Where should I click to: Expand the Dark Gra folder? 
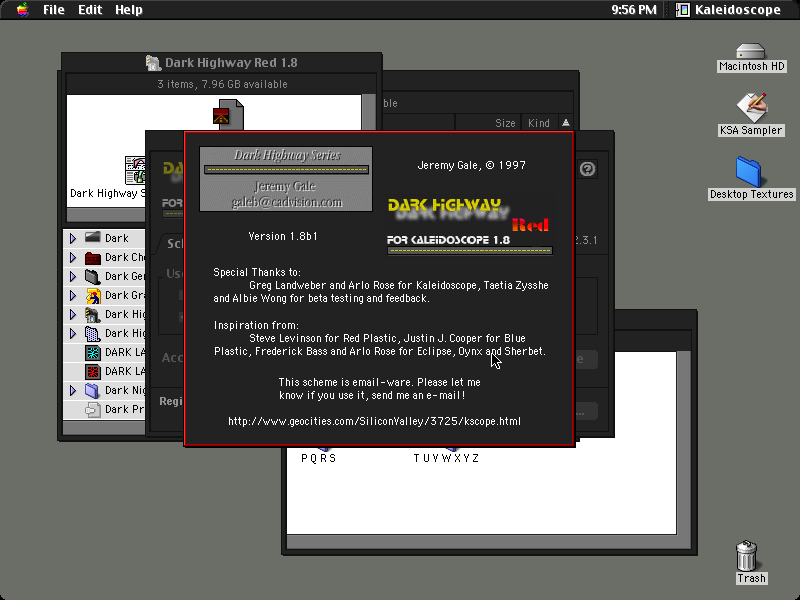pyautogui.click(x=72, y=295)
